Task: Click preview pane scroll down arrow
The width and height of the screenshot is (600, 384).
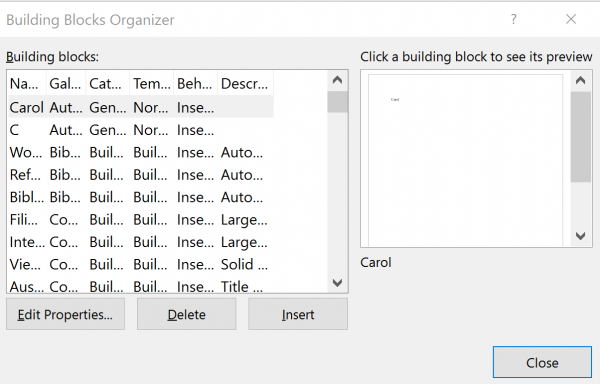Action: (x=580, y=236)
